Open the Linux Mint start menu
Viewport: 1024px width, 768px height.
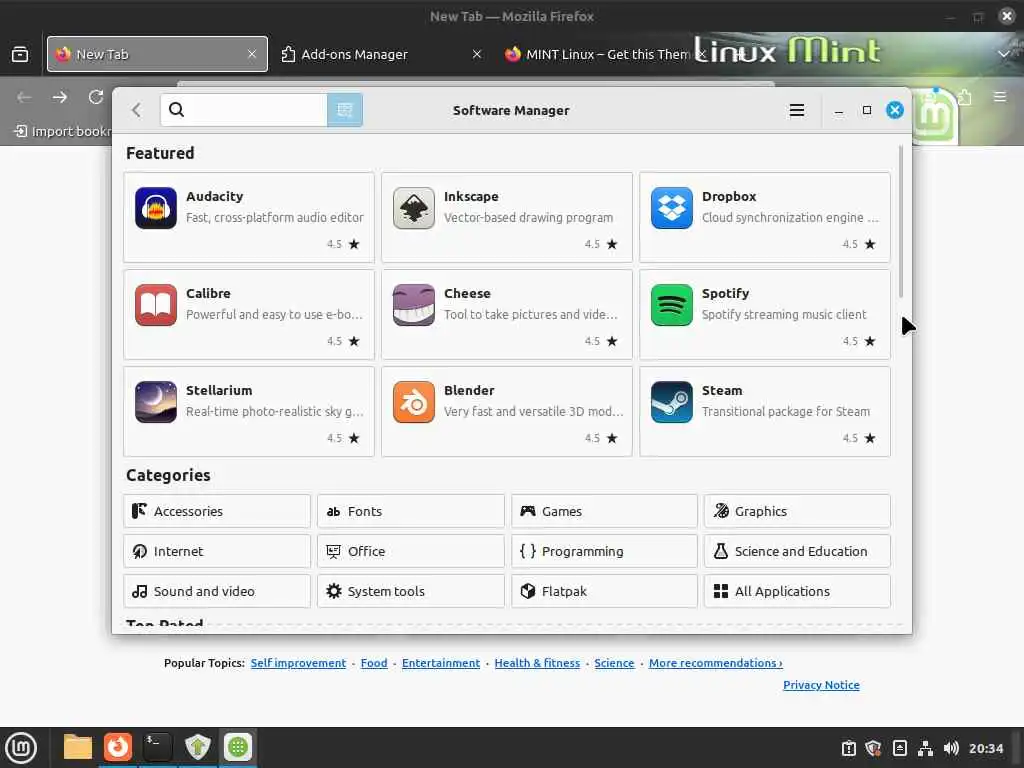pyautogui.click(x=21, y=747)
